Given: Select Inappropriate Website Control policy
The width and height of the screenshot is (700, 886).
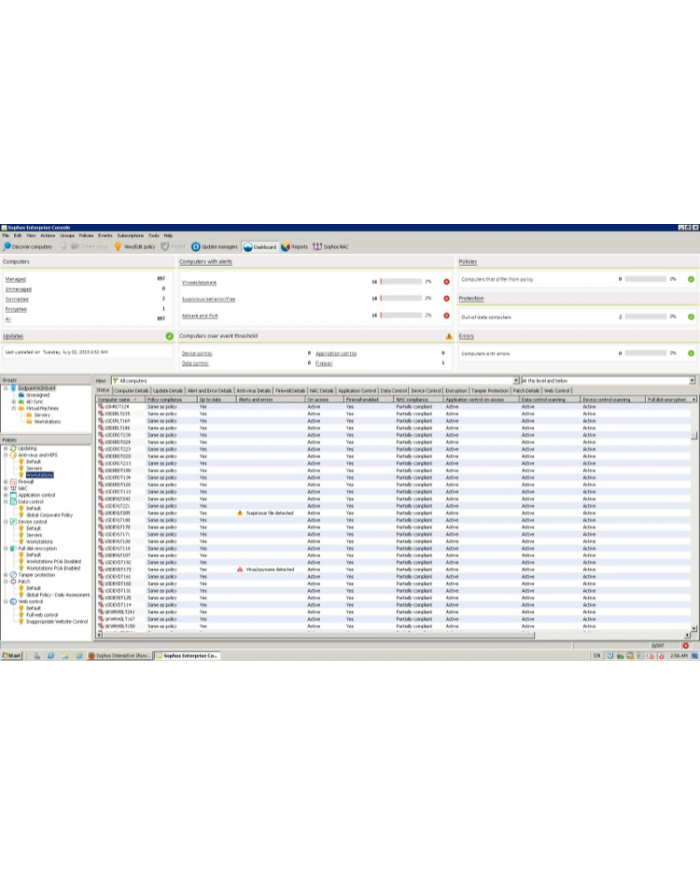Looking at the screenshot, I should (x=57, y=622).
